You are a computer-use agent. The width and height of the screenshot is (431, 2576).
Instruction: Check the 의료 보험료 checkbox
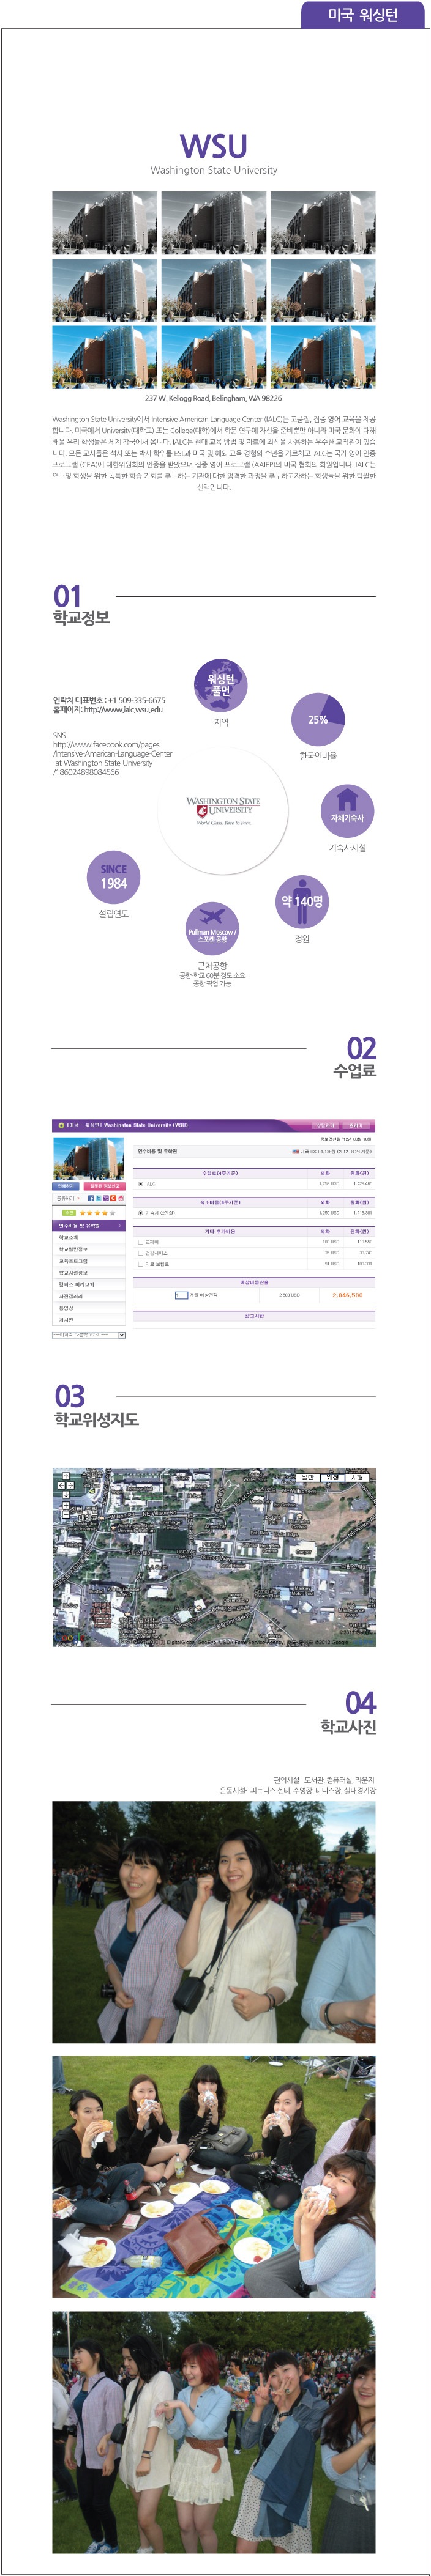pos(140,1264)
